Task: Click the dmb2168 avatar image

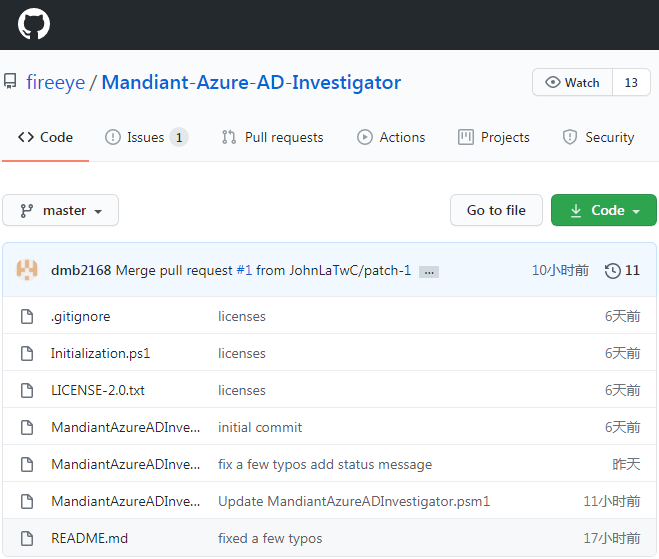Action: click(28, 270)
